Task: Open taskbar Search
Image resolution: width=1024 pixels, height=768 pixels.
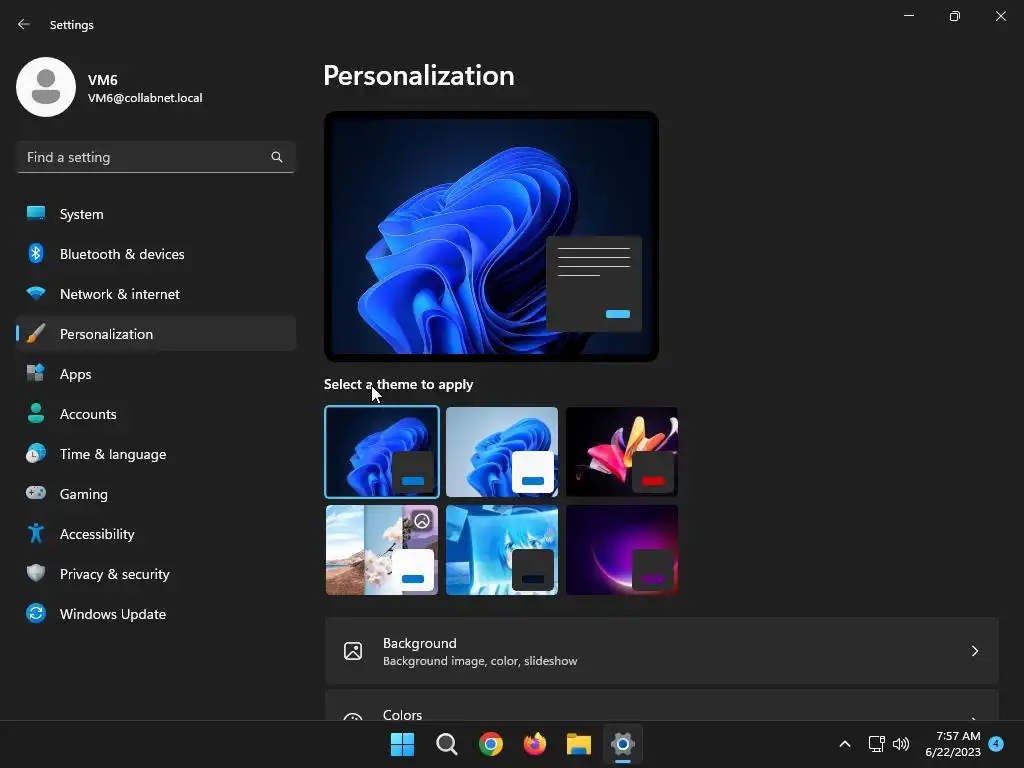Action: [447, 744]
